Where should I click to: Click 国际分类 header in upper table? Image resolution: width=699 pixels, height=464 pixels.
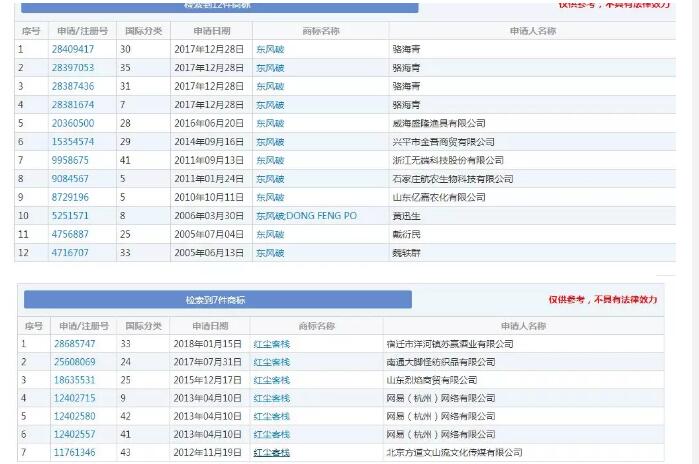click(x=143, y=31)
